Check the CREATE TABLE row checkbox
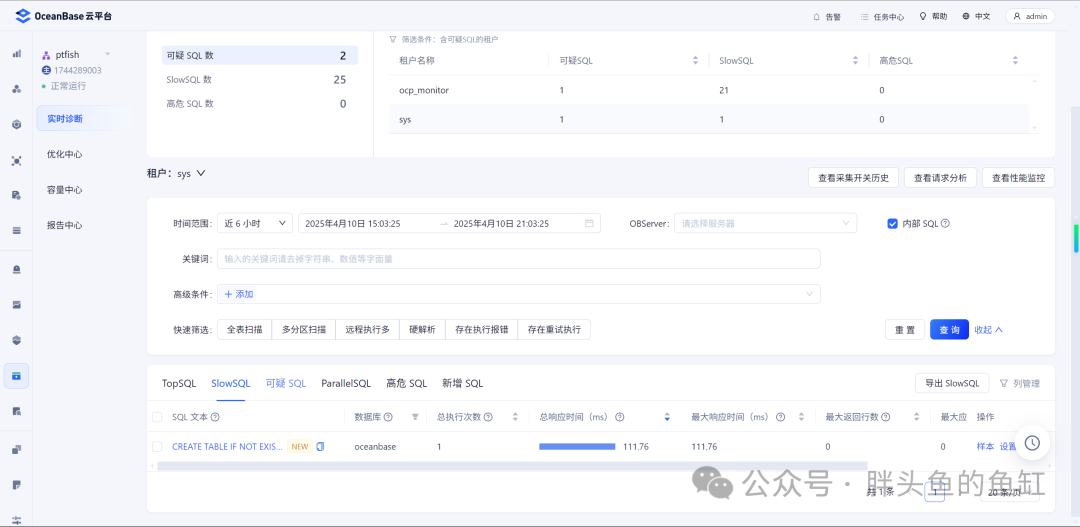 (x=157, y=446)
